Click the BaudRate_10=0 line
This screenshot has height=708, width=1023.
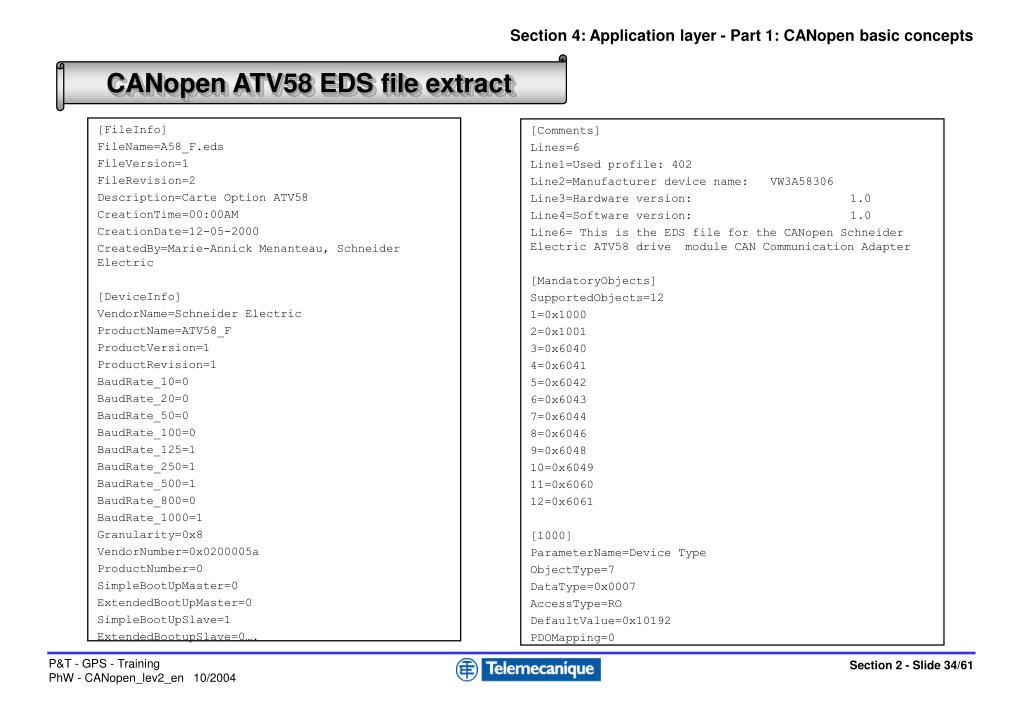pos(143,382)
